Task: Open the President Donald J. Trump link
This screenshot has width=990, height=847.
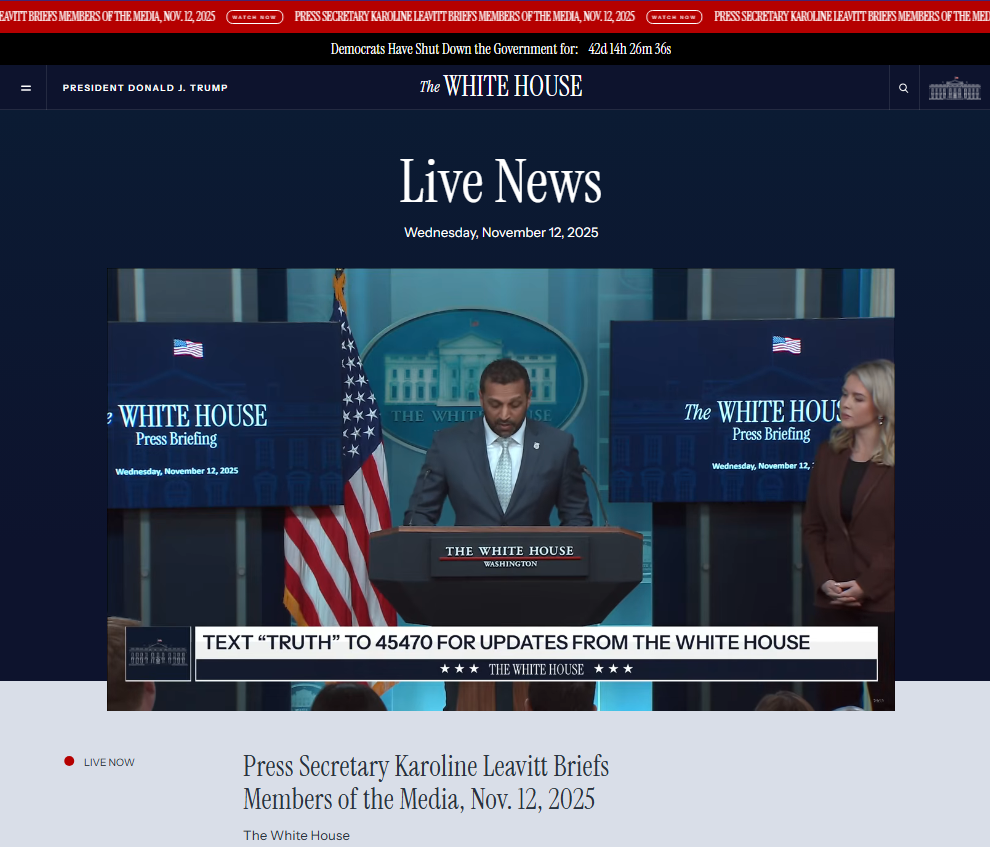Action: point(145,88)
